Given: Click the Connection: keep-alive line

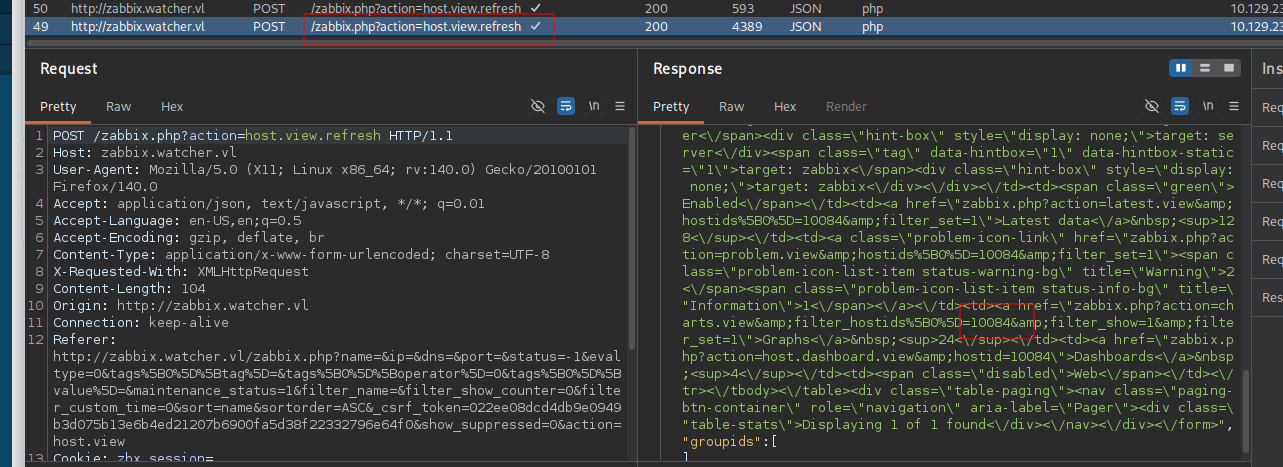Looking at the screenshot, I should [140, 322].
